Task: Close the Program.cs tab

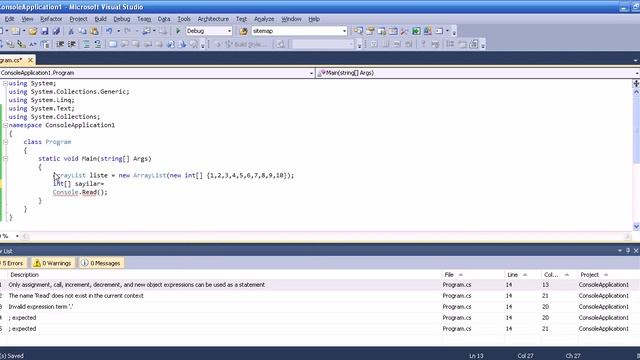Action: click(x=30, y=60)
